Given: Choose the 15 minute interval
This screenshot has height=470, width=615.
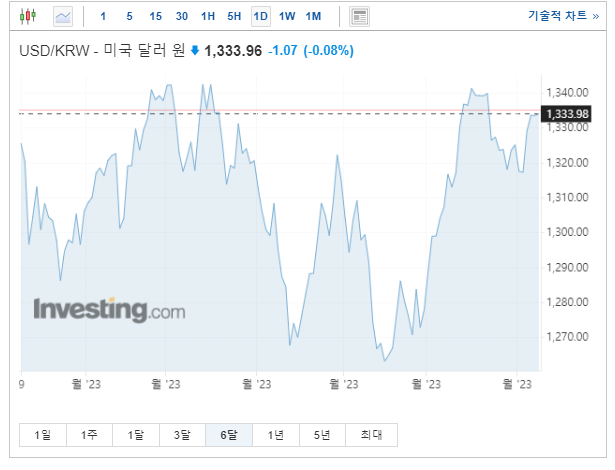Looking at the screenshot, I should pos(155,16).
